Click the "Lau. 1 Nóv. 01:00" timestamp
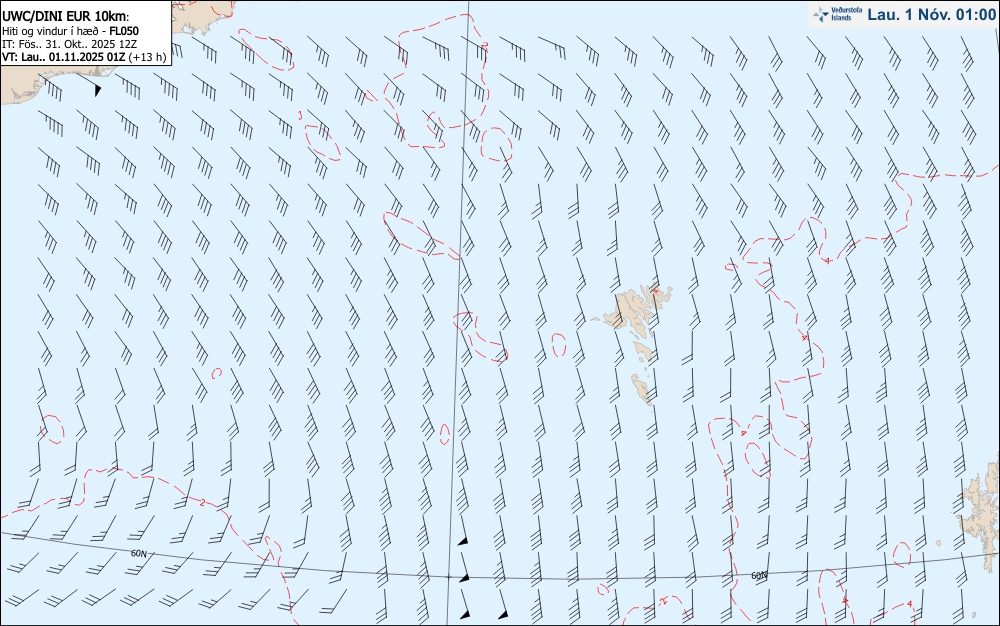Image resolution: width=1000 pixels, height=626 pixels. (x=931, y=15)
